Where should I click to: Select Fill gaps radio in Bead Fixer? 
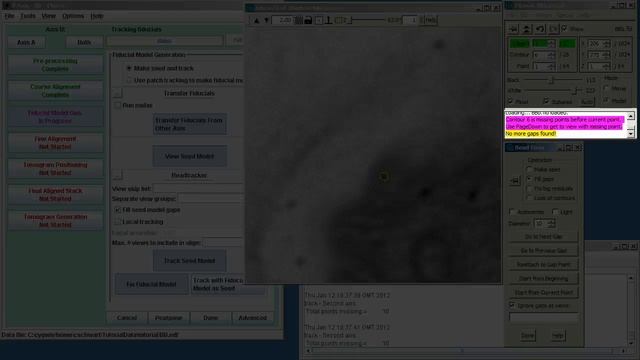coord(529,179)
